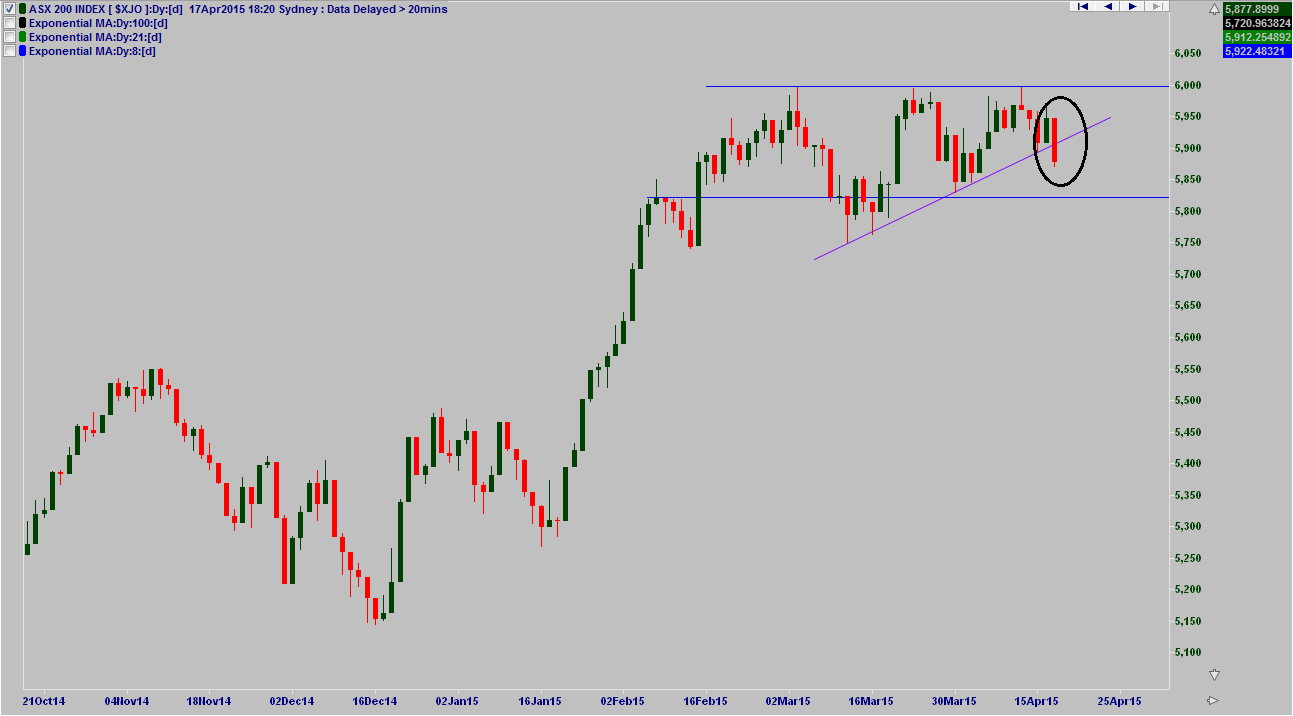Enable the Exponential MA 21-day checkbox
Viewport: 1293px width, 716px height.
9,37
